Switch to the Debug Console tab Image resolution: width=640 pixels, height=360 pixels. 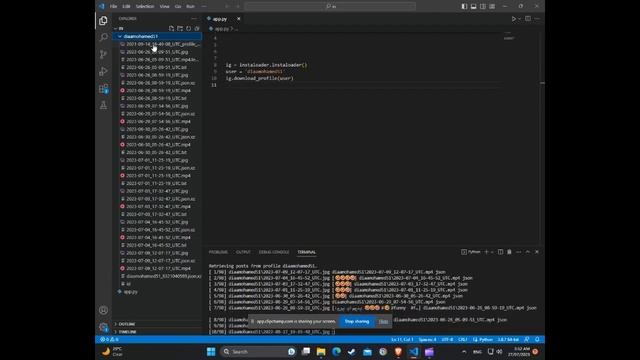pos(274,252)
